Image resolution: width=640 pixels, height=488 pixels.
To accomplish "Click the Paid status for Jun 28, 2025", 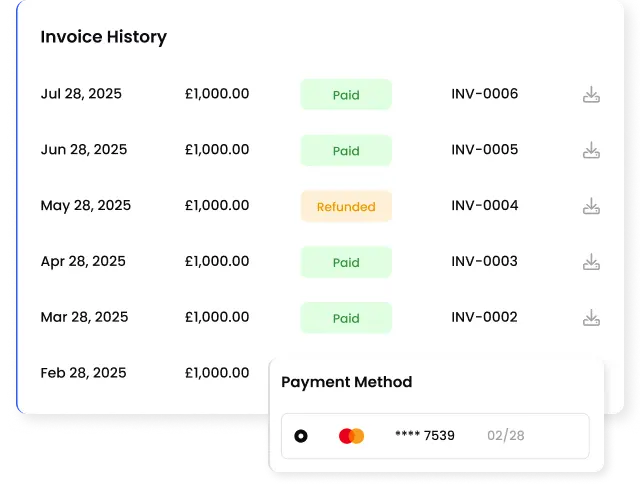I will 346,151.
